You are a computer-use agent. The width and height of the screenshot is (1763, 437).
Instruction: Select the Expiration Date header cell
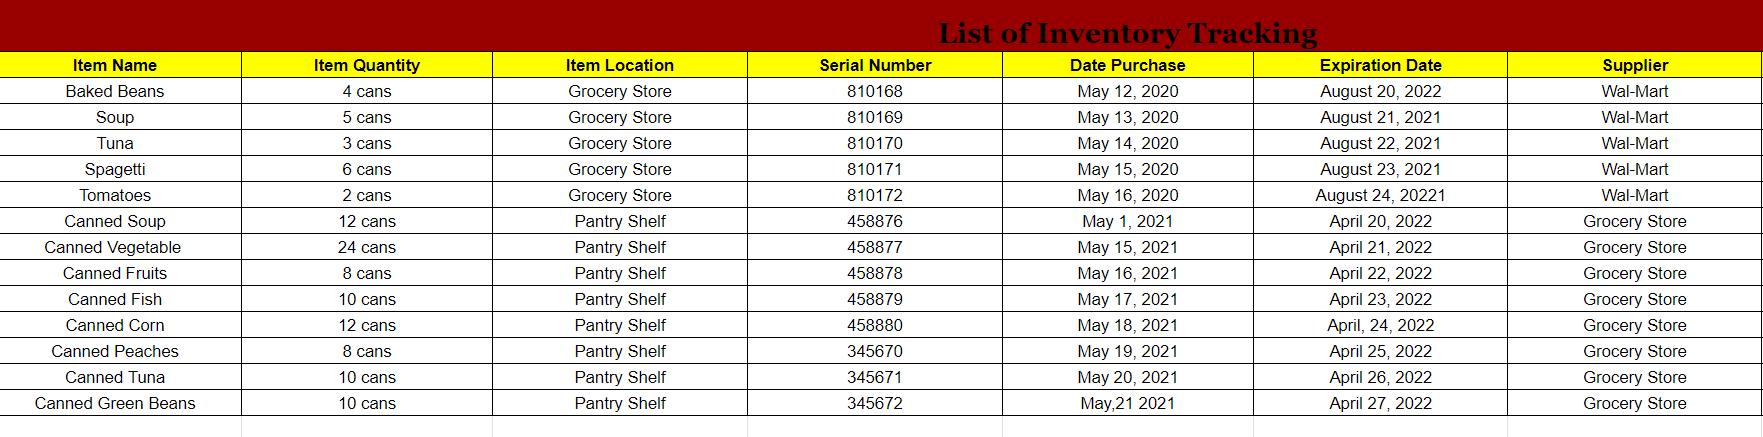(x=1380, y=65)
